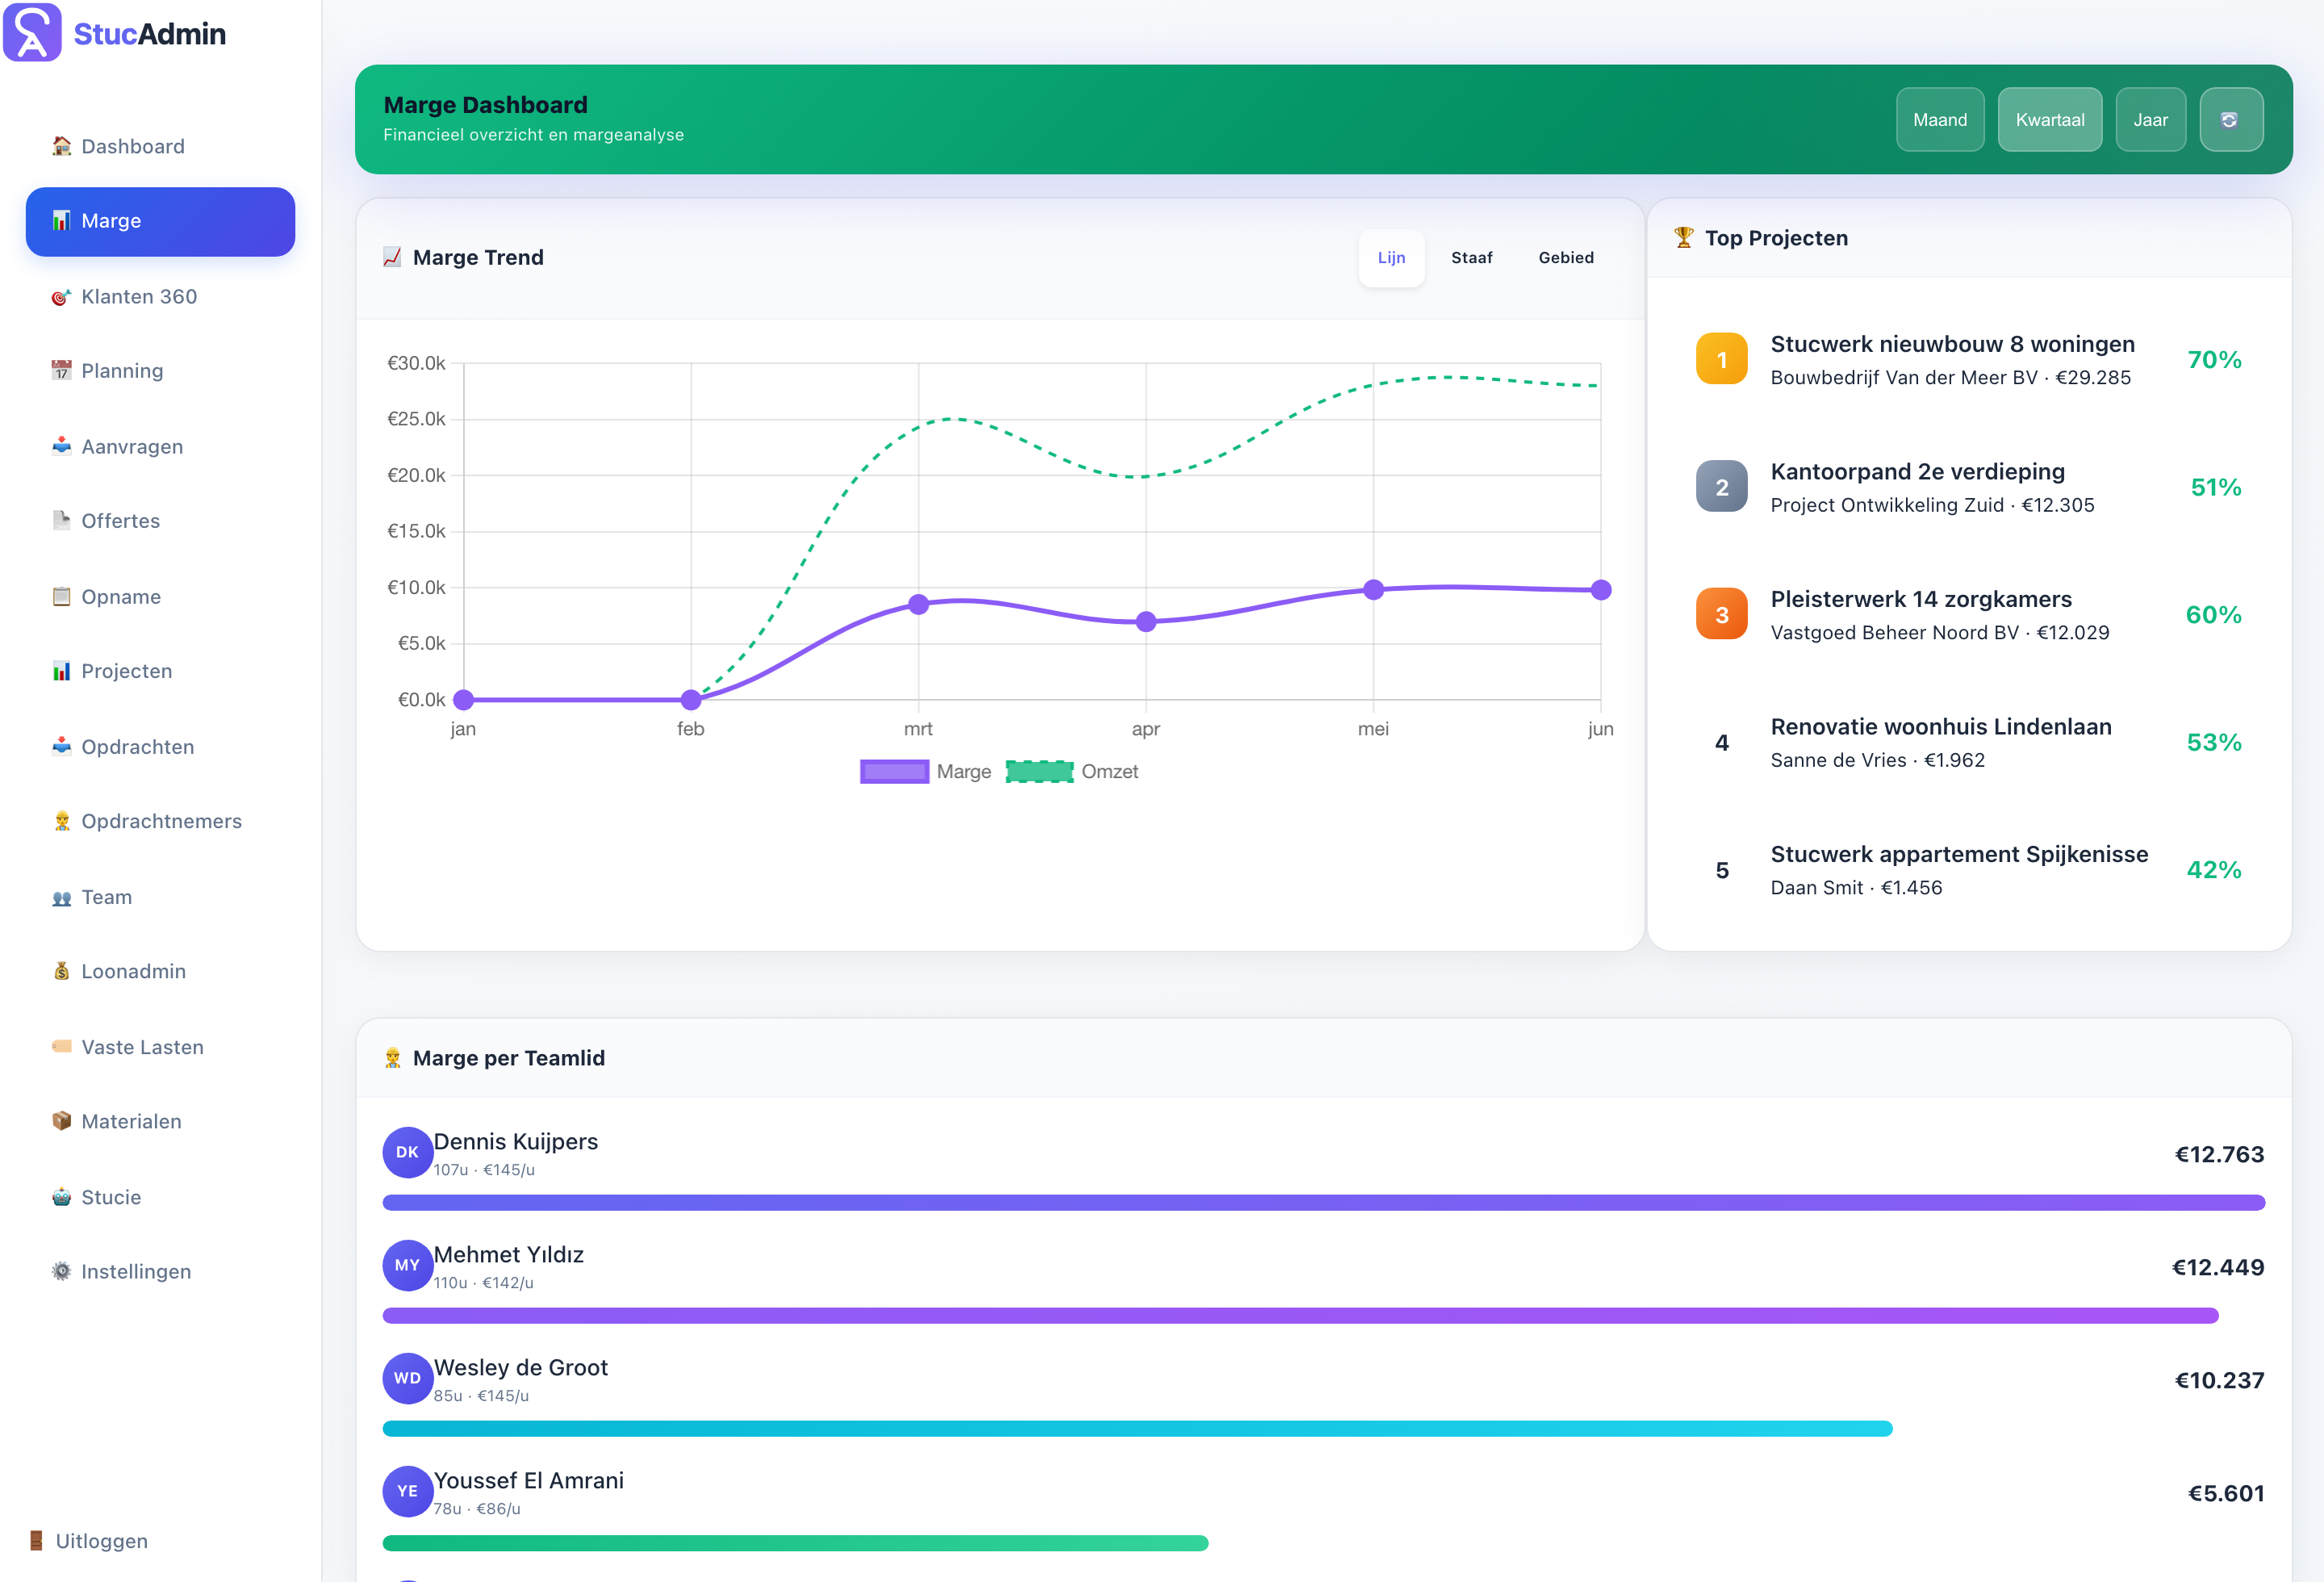Click the StucAdmin logo icon
2324x1582 pixels.
point(33,33)
